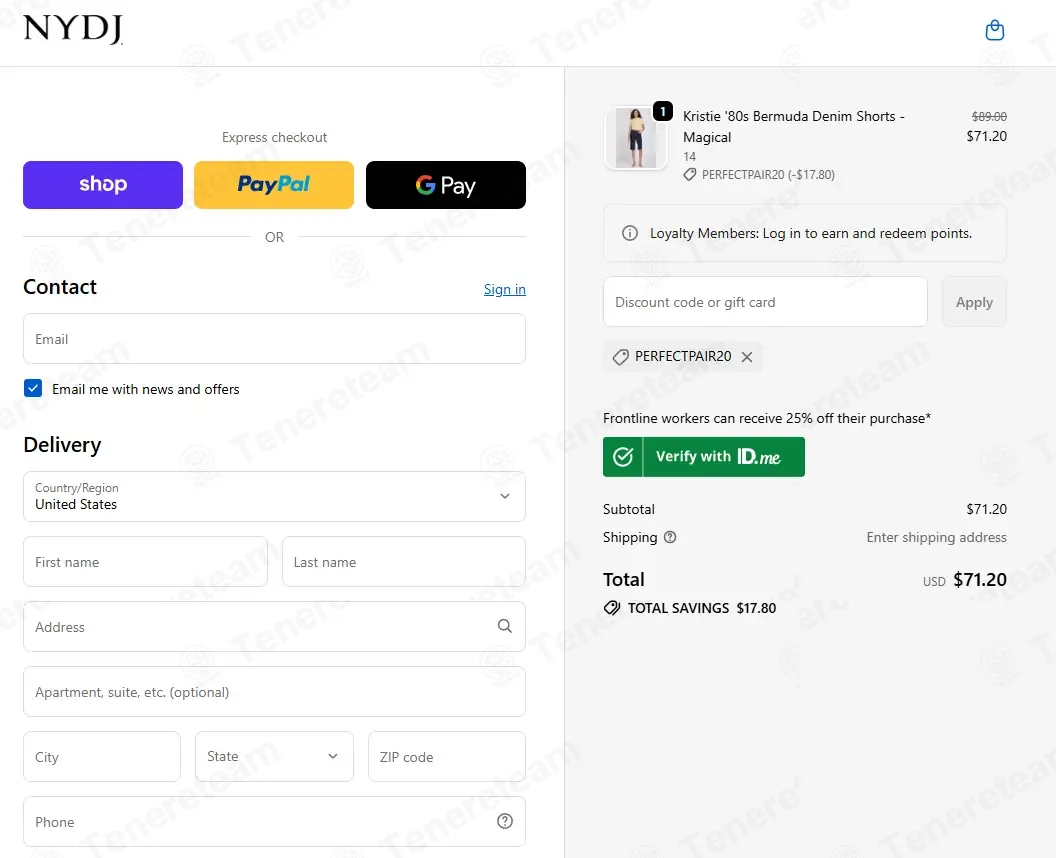The height and width of the screenshot is (858, 1056).
Task: Click the phone field help icon
Action: click(x=504, y=821)
